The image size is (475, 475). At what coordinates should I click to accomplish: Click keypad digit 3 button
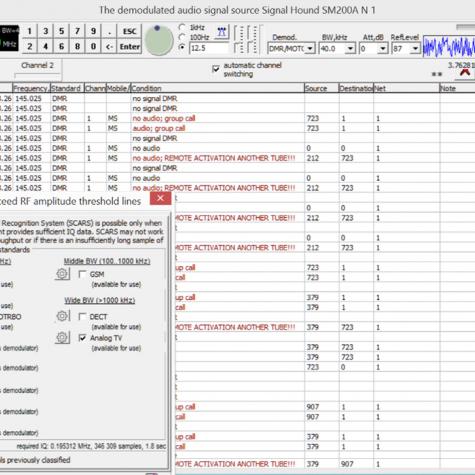[46, 31]
